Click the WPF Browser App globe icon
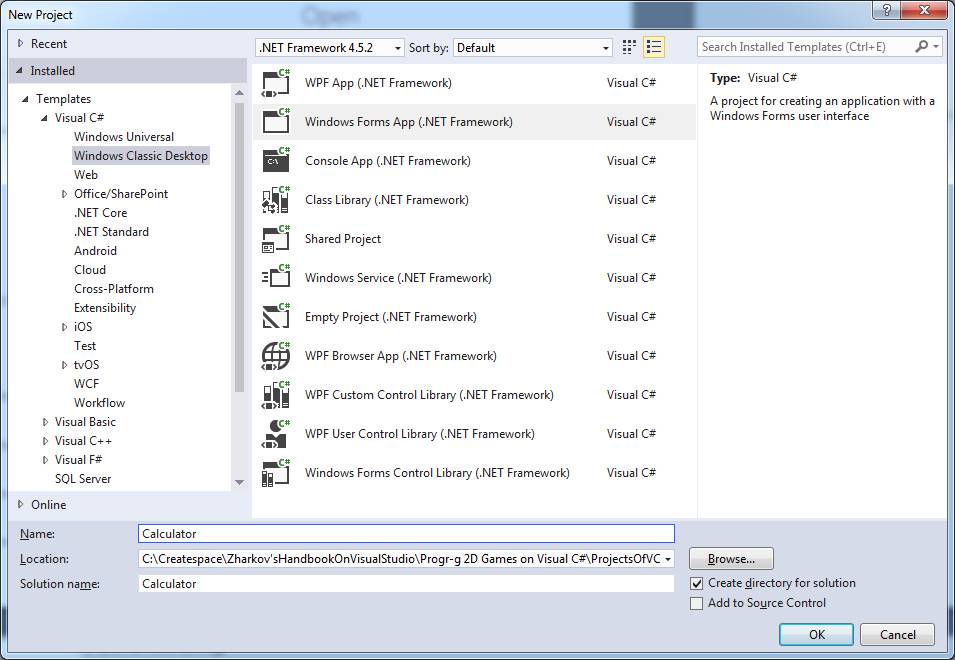Screen dimensions: 955x660 click(x=275, y=356)
